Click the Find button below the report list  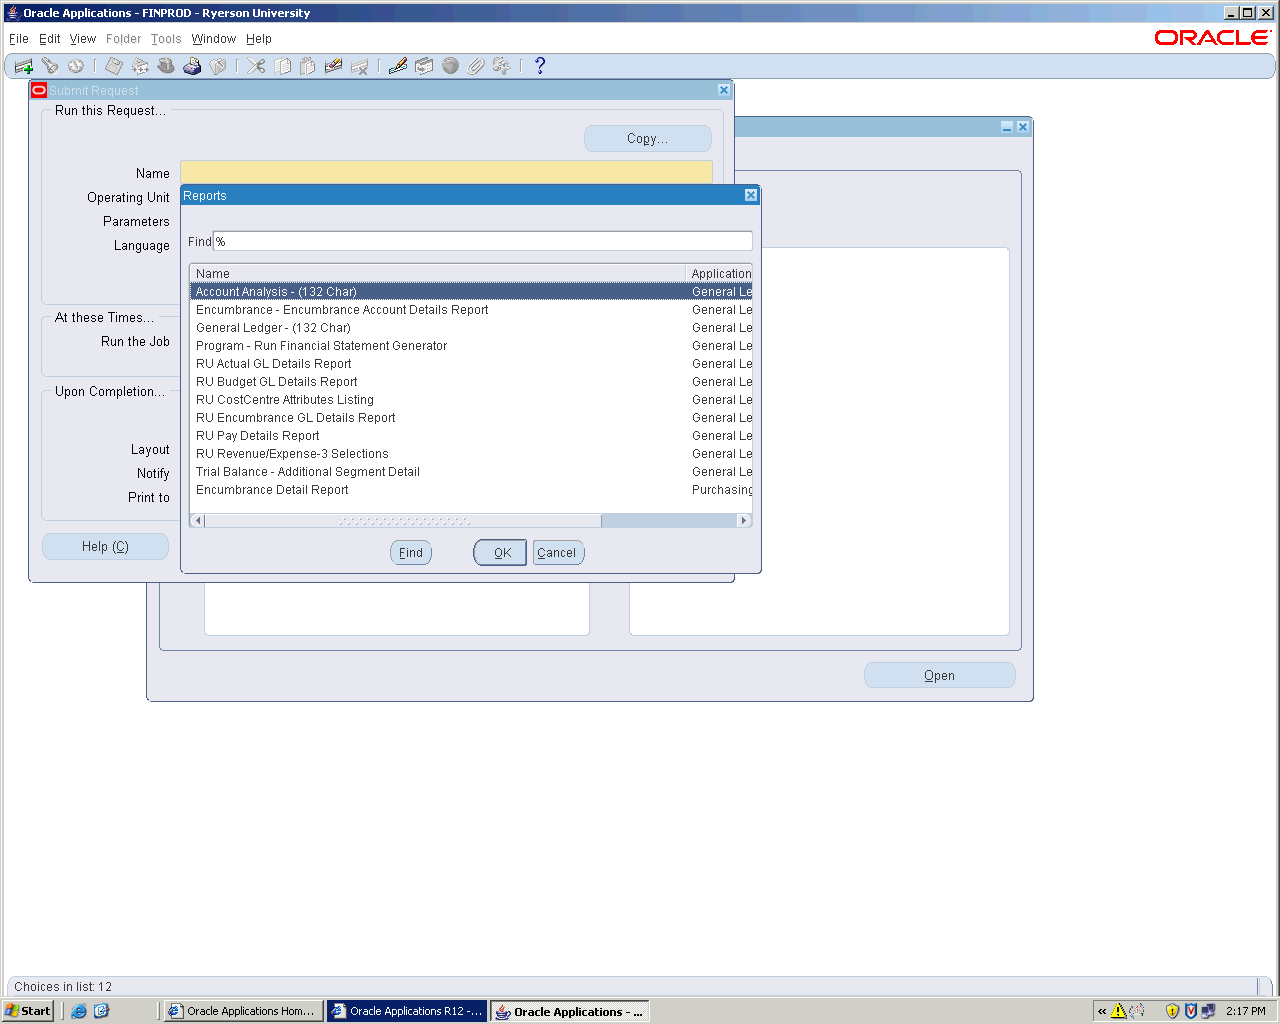pyautogui.click(x=410, y=553)
